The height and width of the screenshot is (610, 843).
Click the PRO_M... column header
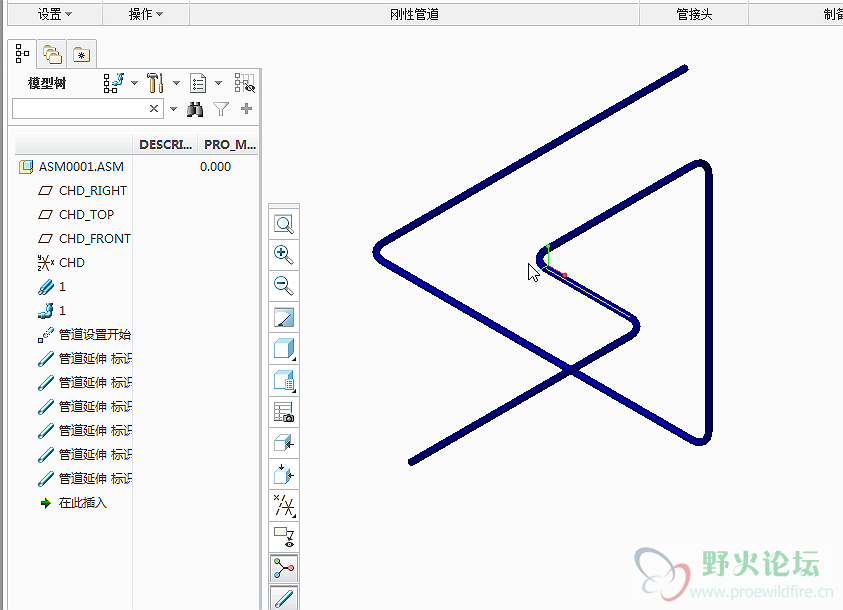pos(229,145)
